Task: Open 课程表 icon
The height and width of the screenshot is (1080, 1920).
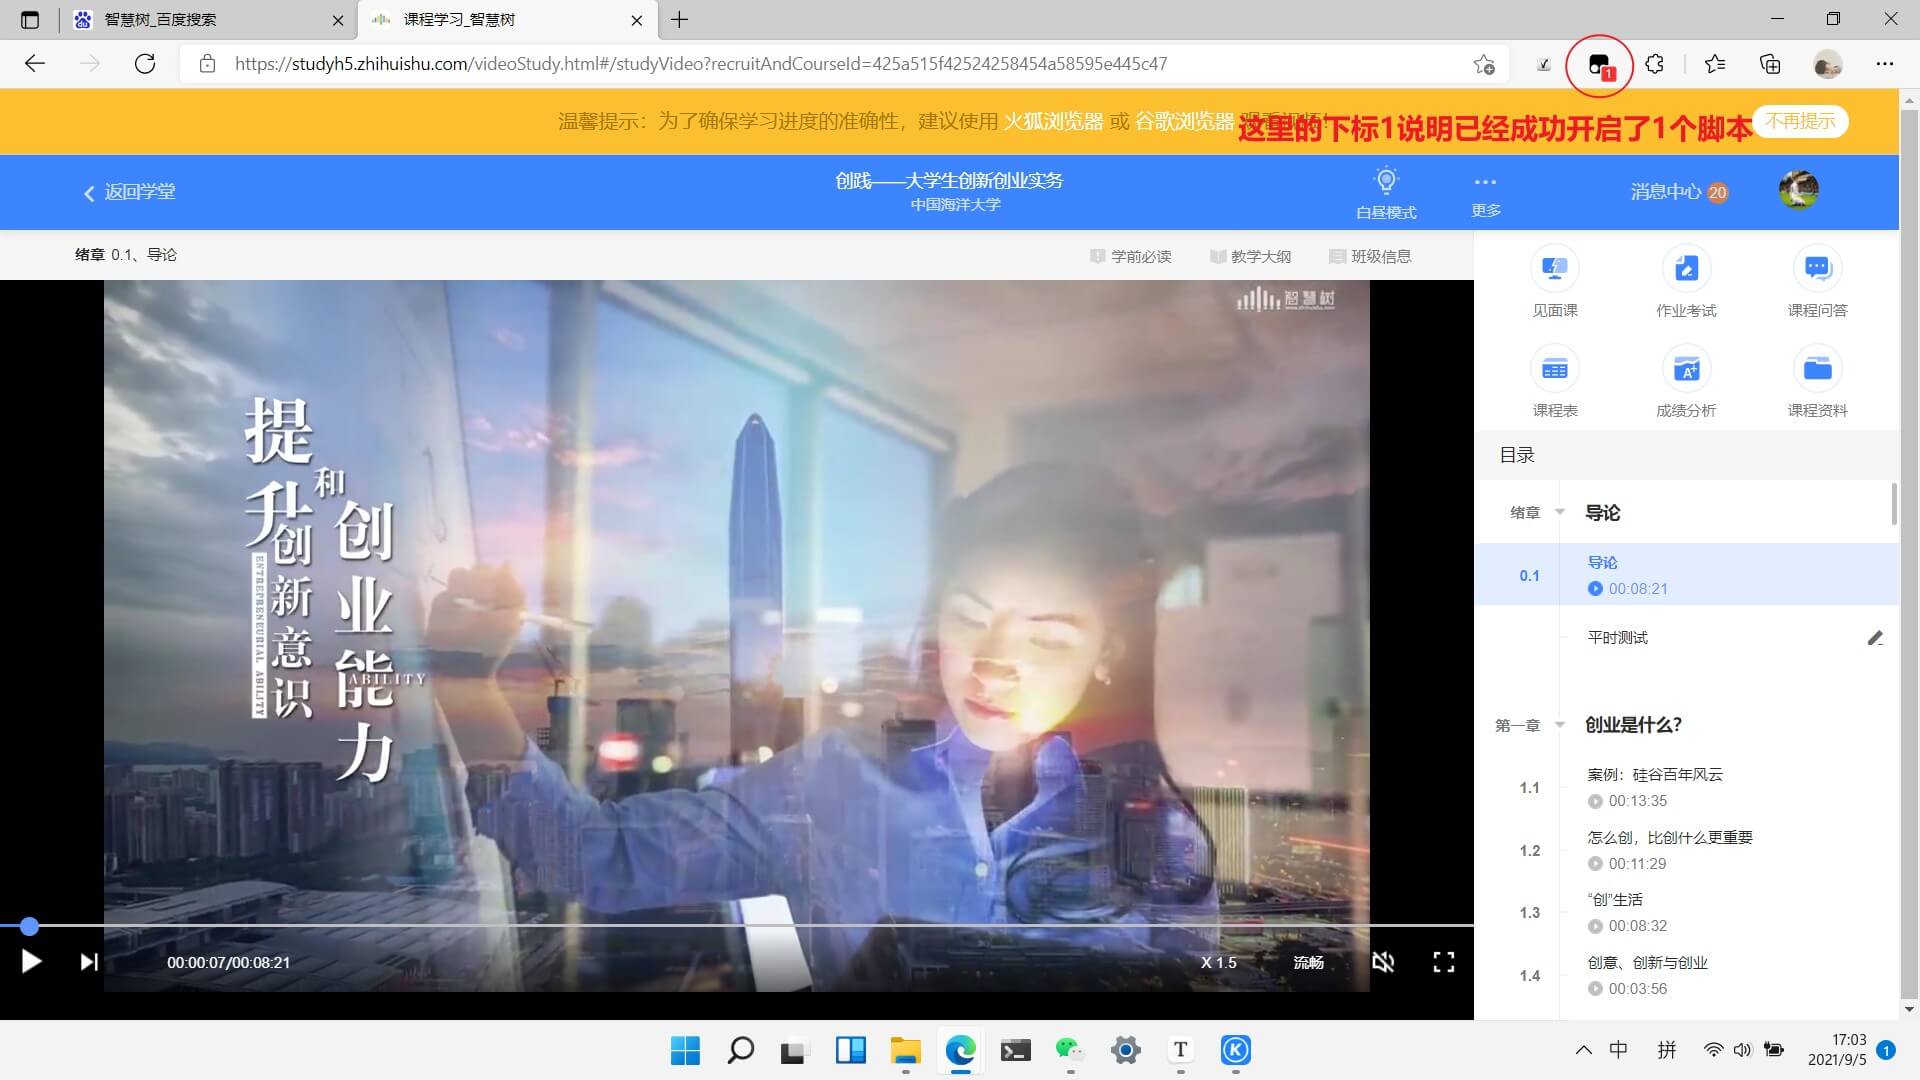Action: (x=1554, y=369)
